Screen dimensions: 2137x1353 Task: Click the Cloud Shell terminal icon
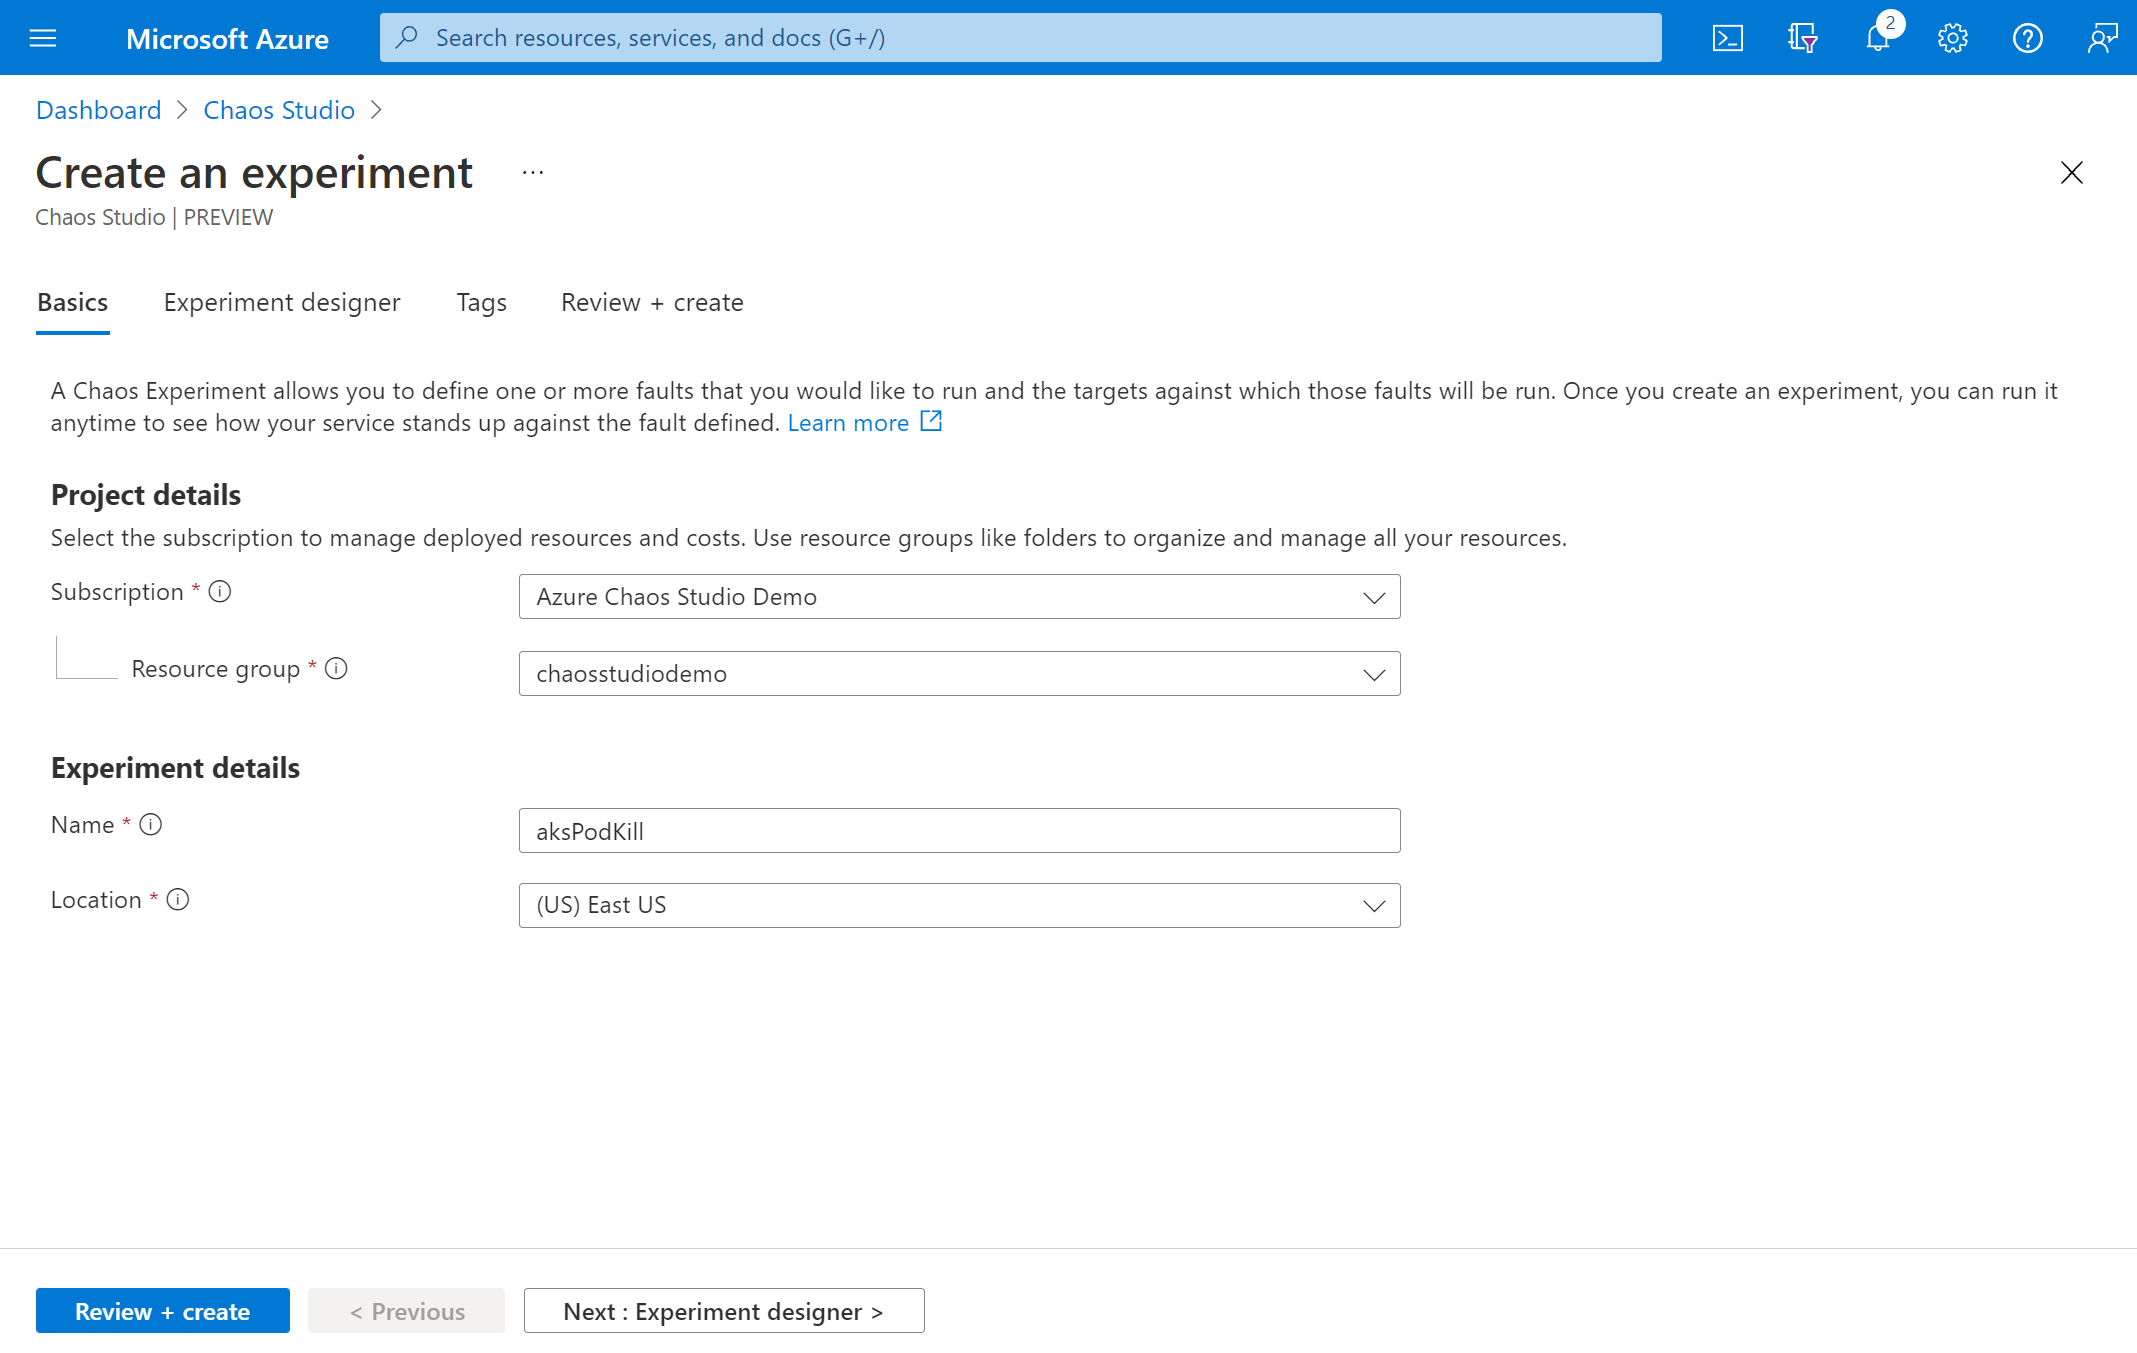(1726, 36)
